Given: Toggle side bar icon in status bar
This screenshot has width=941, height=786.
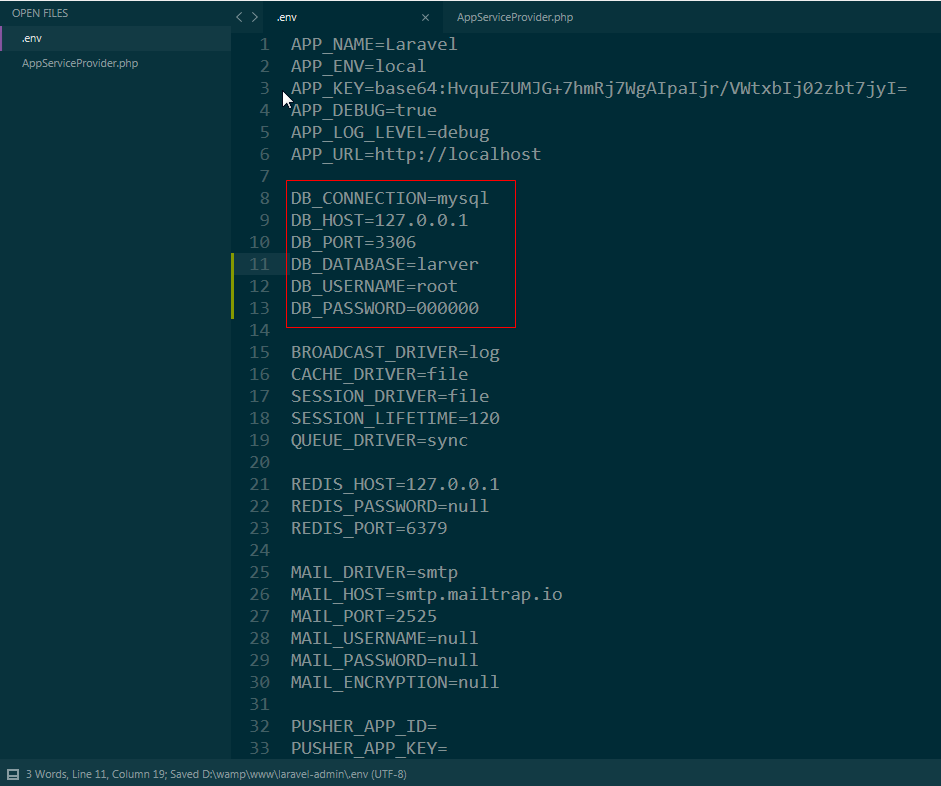Looking at the screenshot, I should (13, 774).
